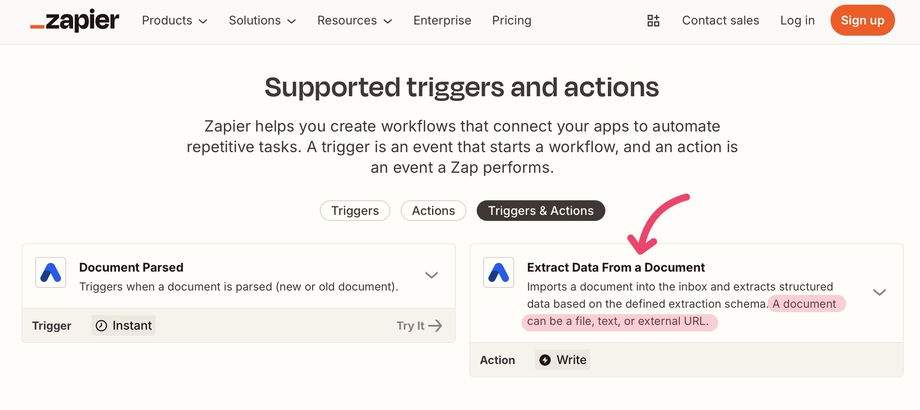This screenshot has width=920, height=410.
Task: Expand the Extract Data From a Document chevron
Action: point(879,292)
